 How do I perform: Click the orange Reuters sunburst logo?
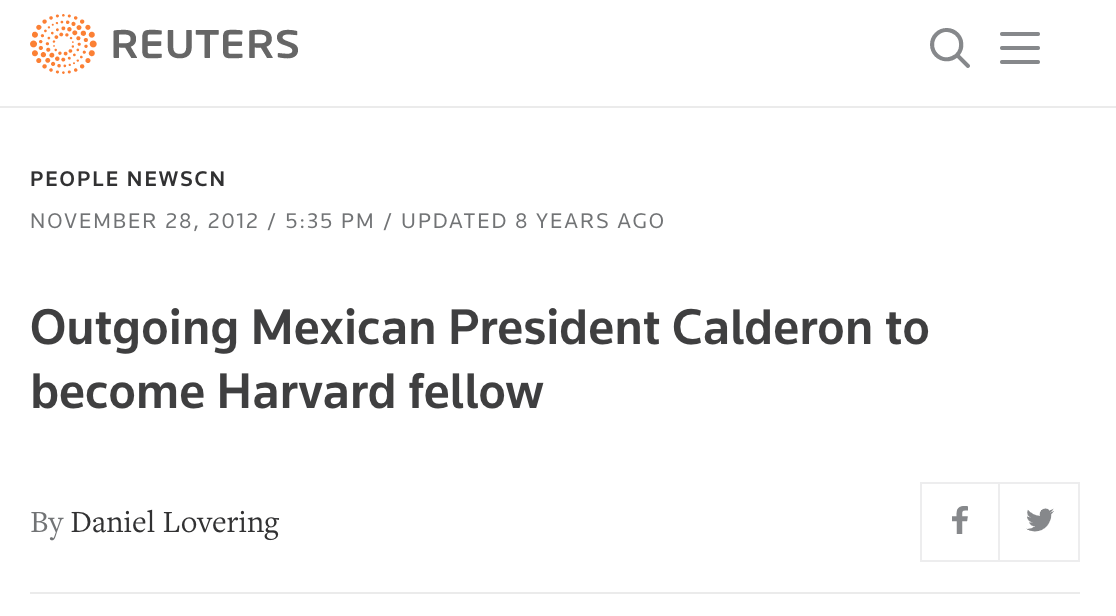(63, 44)
